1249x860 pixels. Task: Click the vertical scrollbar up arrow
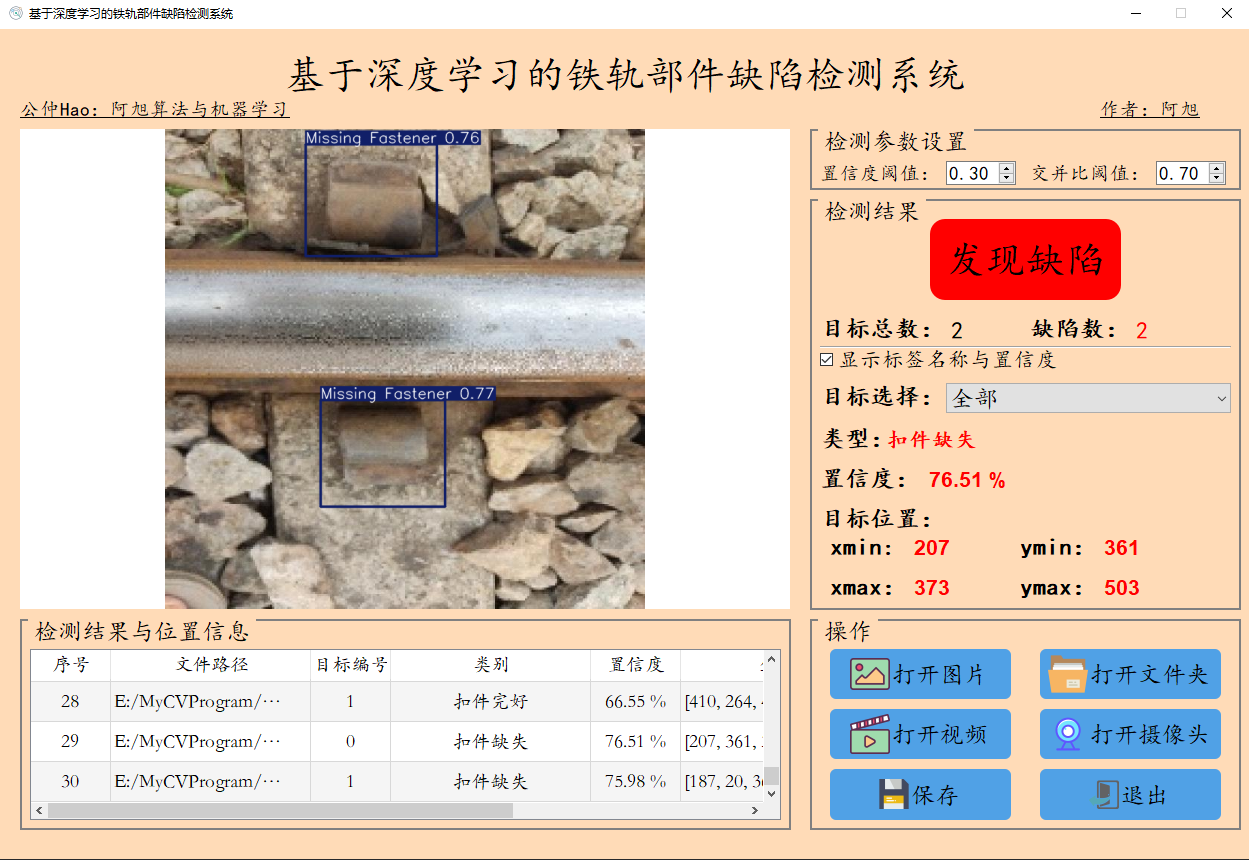[x=771, y=658]
